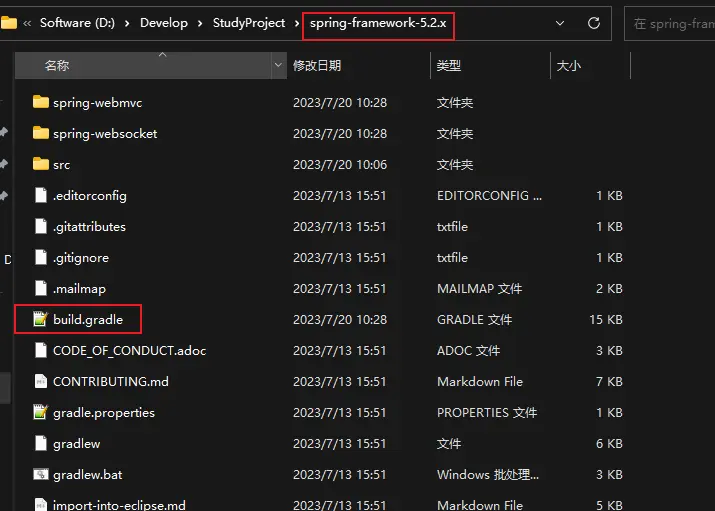Click the gradle.properties file icon

click(41, 412)
